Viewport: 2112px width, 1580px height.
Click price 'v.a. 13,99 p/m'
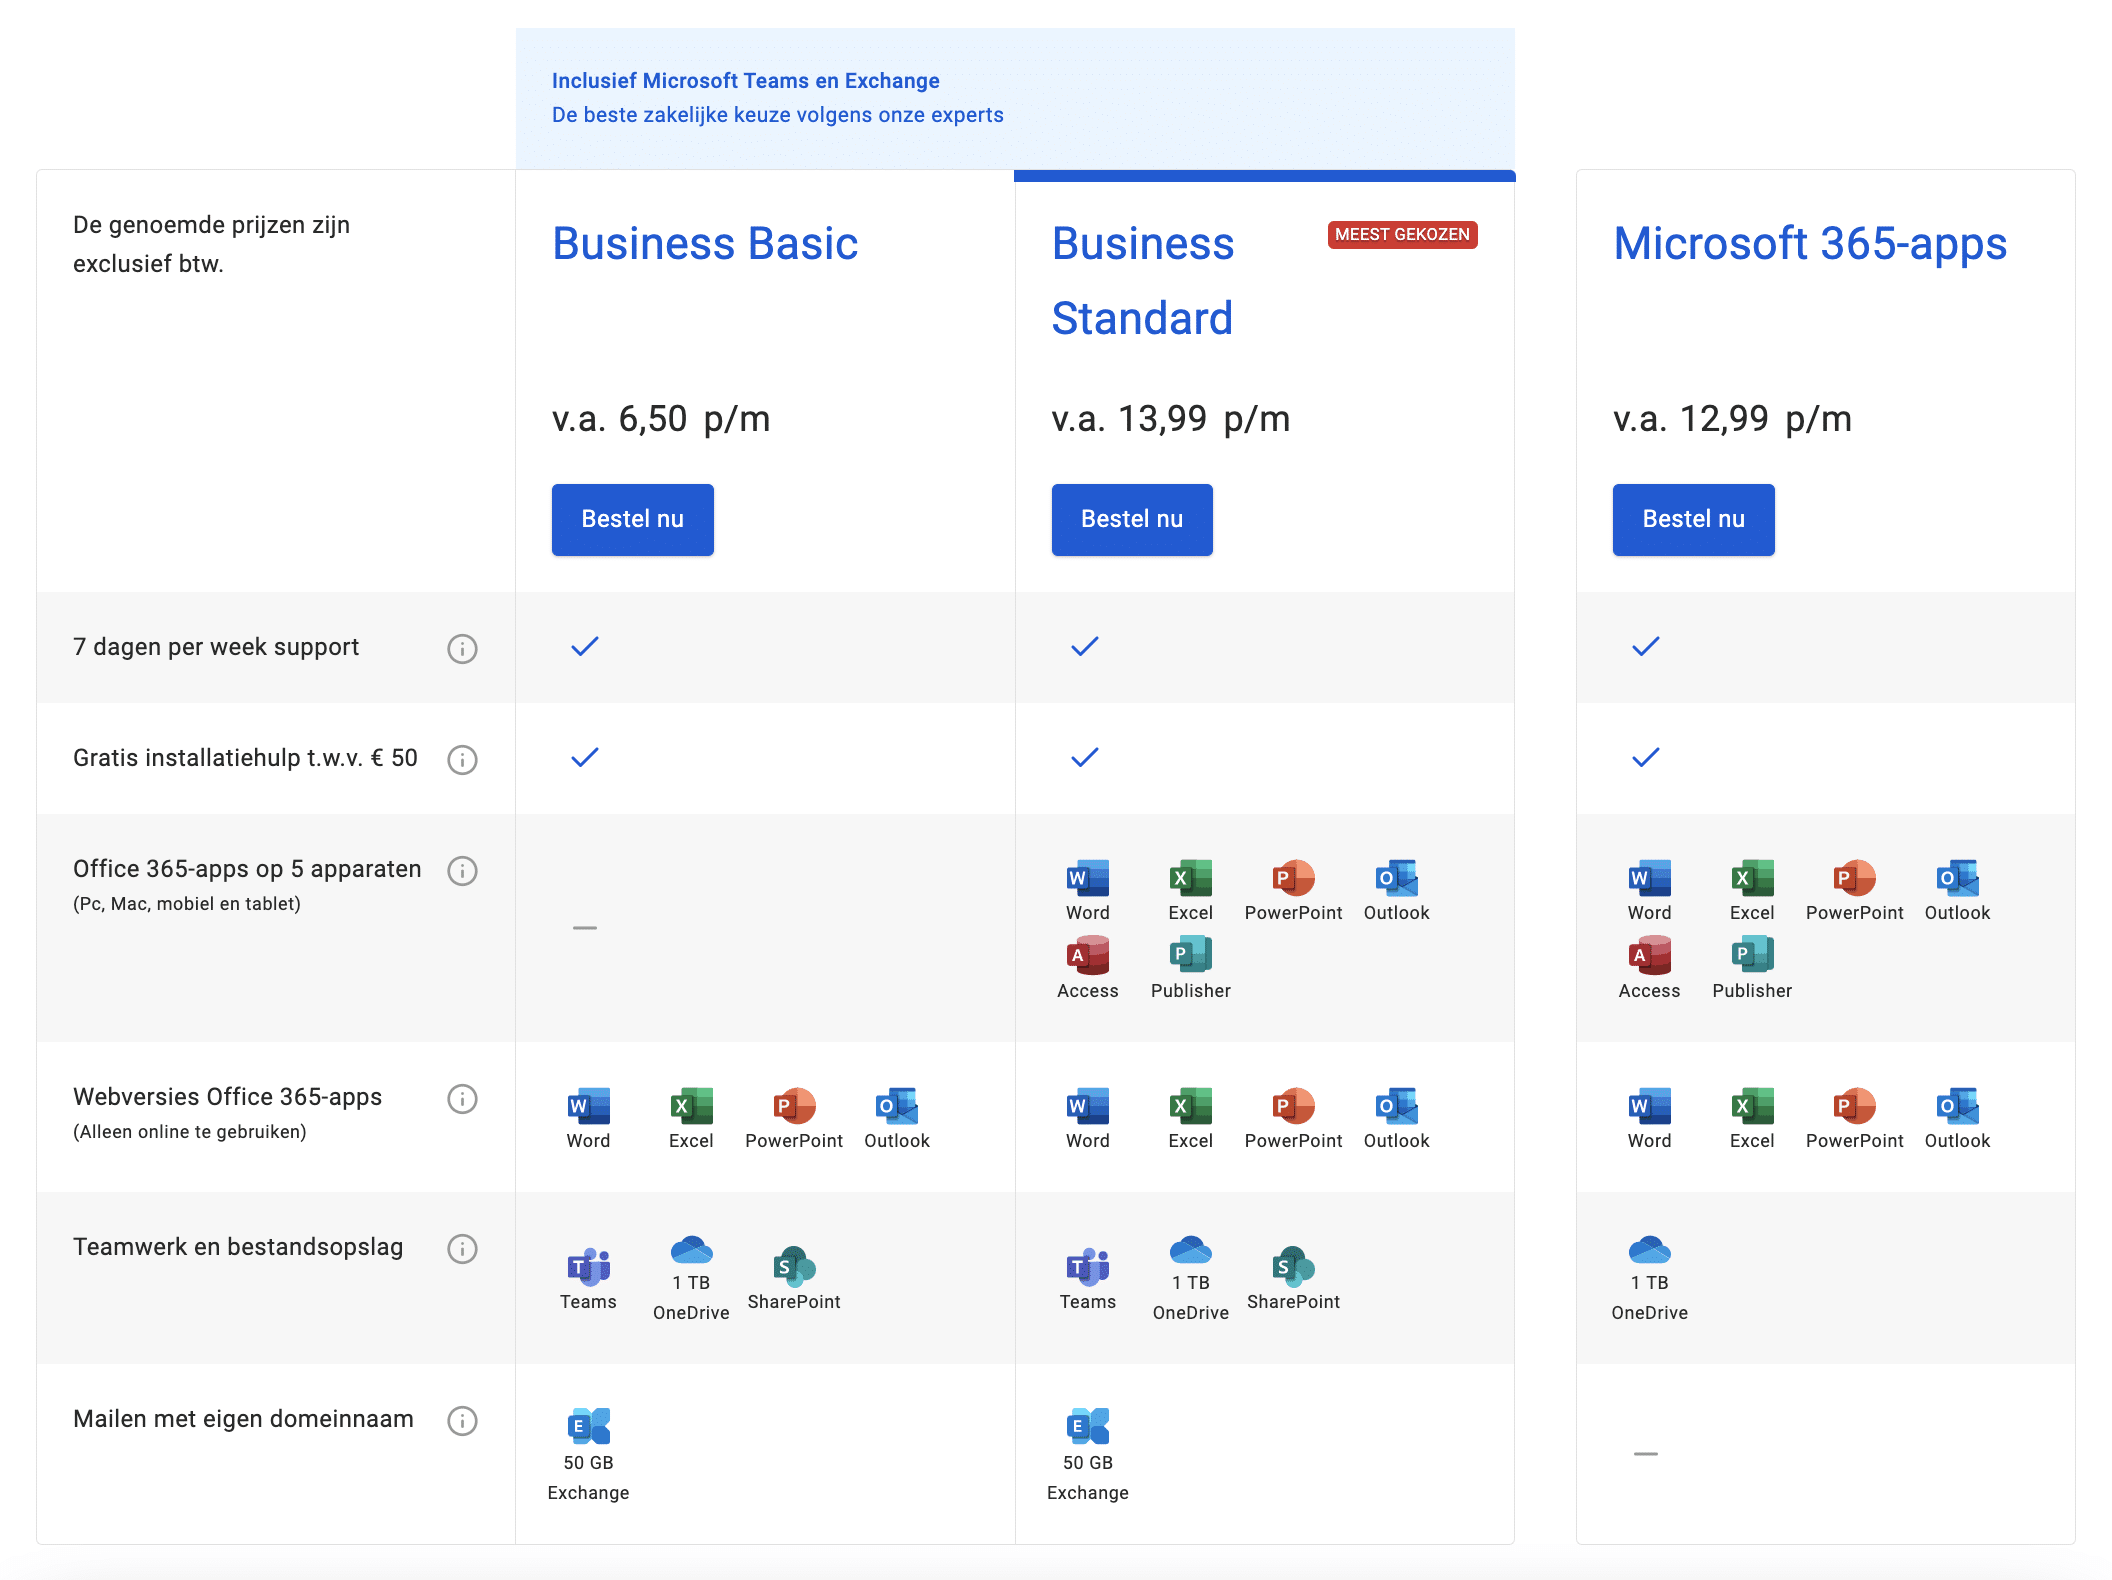(1171, 419)
